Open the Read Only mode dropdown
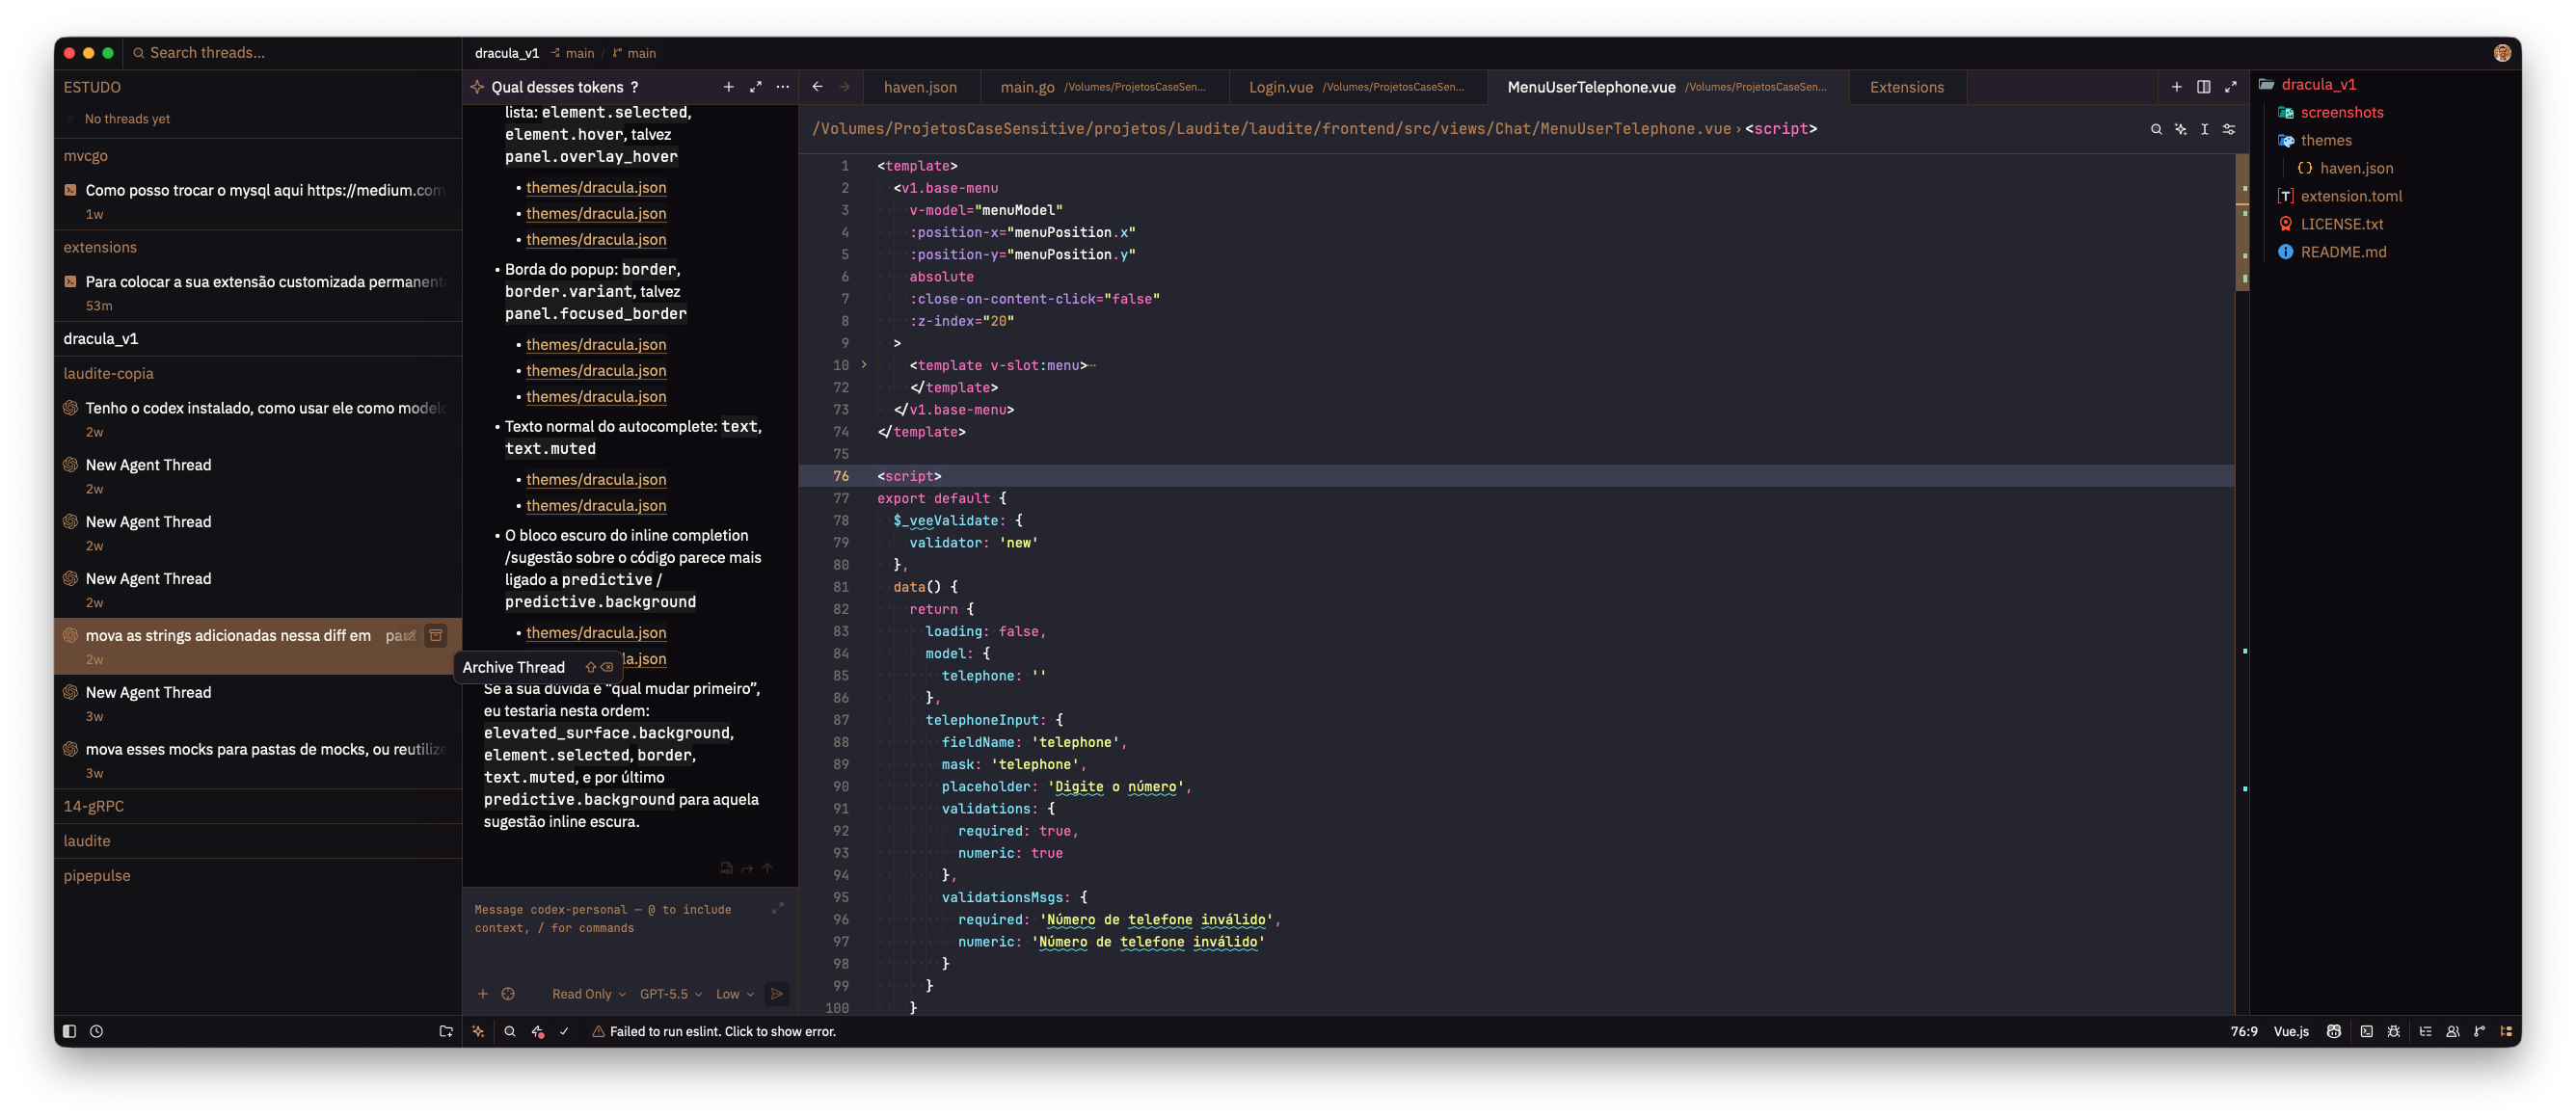Viewport: 2576px width, 1119px height. coord(588,994)
